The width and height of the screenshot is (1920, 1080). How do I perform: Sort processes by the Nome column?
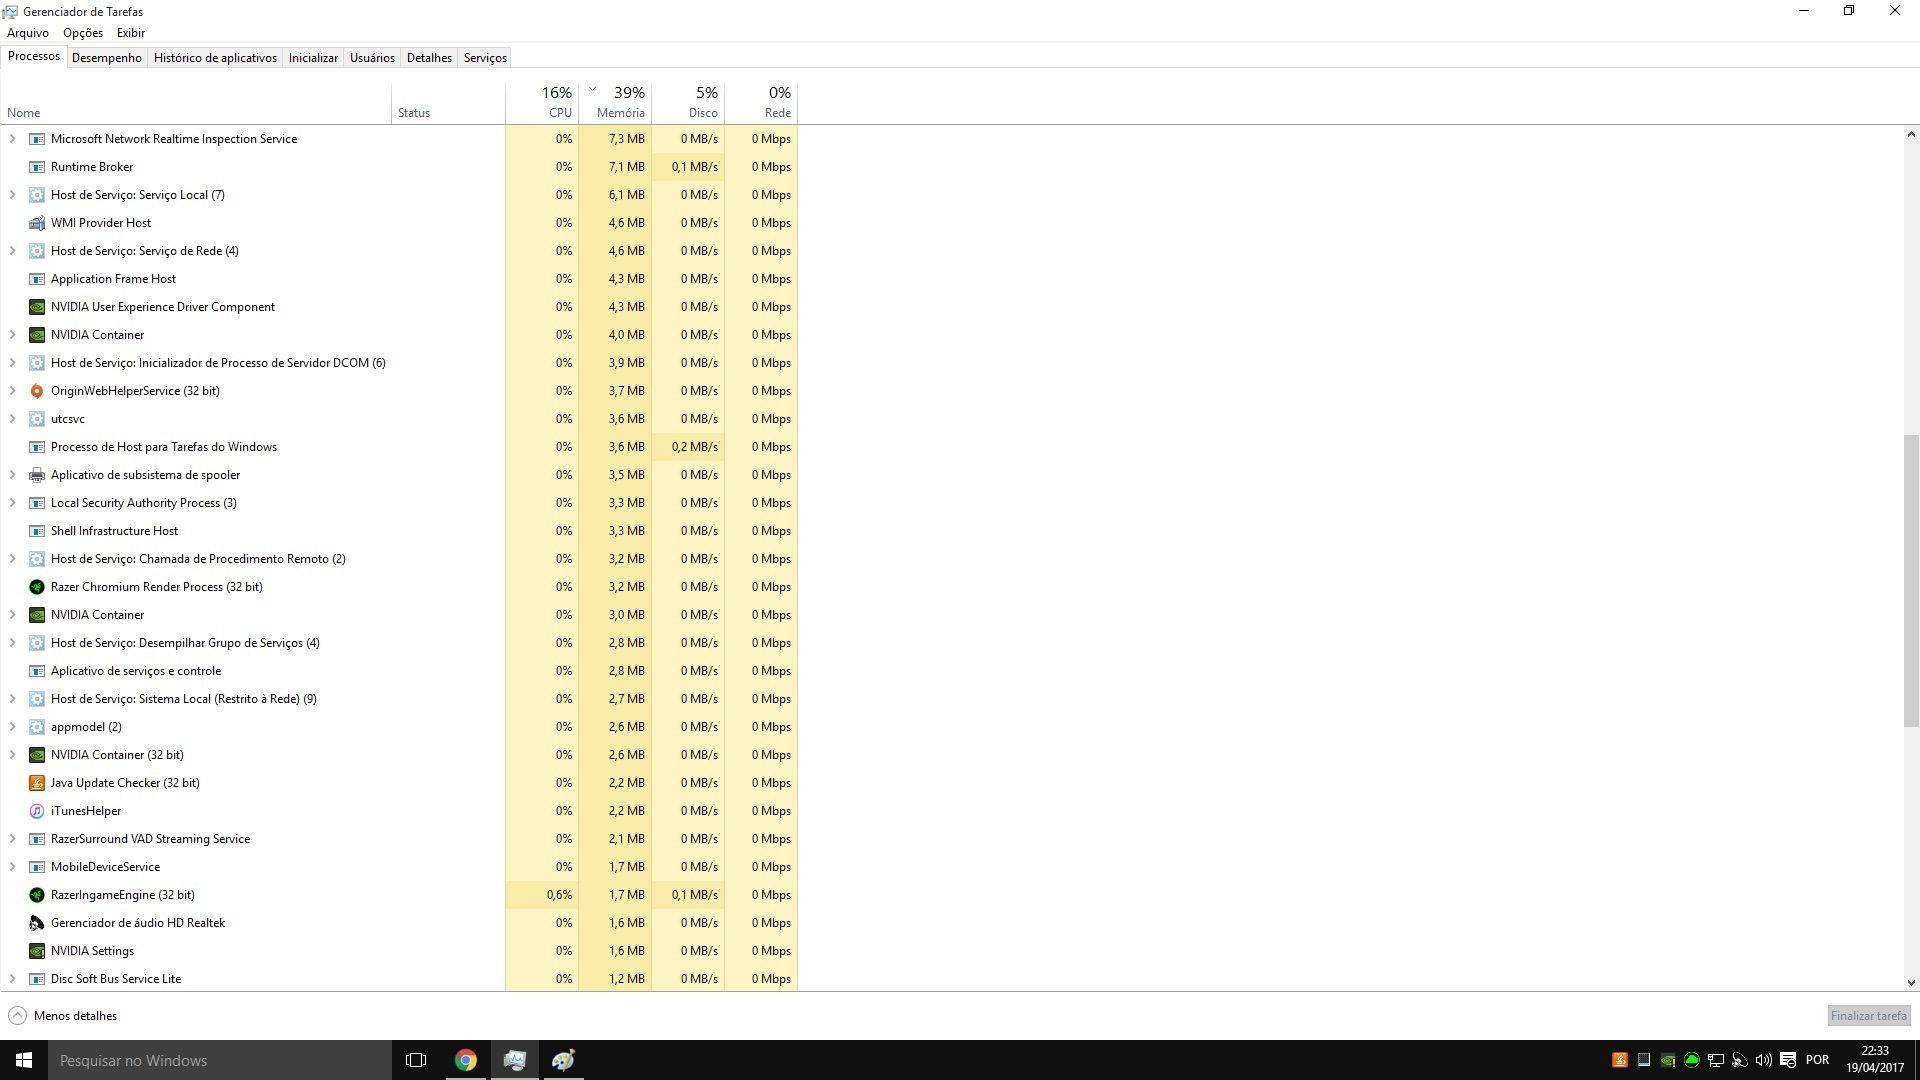click(x=196, y=102)
